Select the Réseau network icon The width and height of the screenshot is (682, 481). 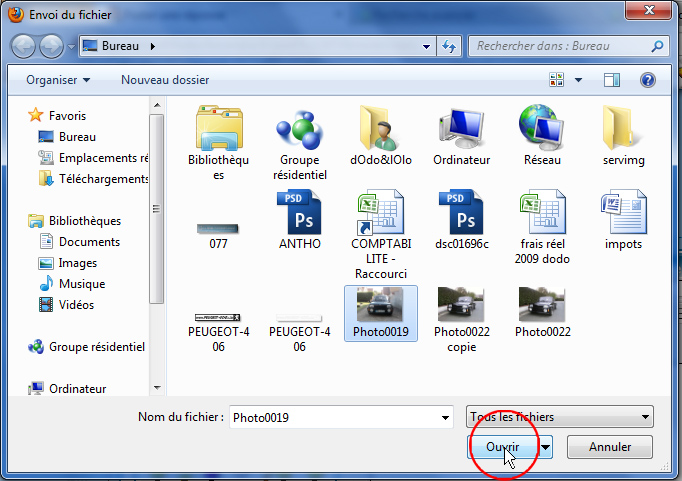pyautogui.click(x=542, y=128)
